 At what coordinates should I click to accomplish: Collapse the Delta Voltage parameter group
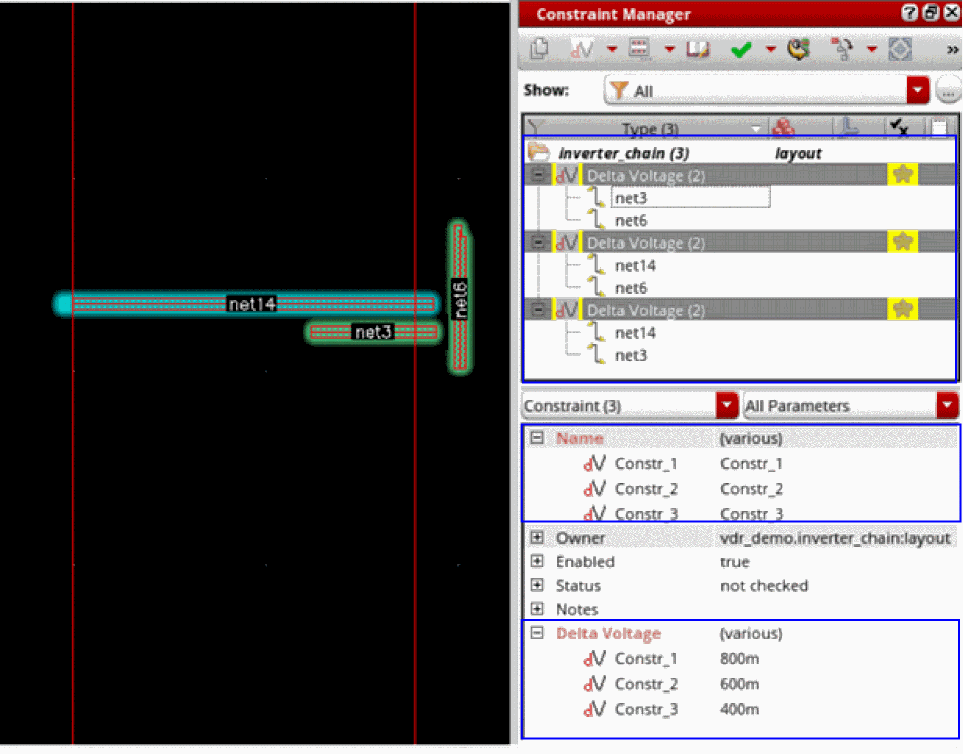(537, 632)
